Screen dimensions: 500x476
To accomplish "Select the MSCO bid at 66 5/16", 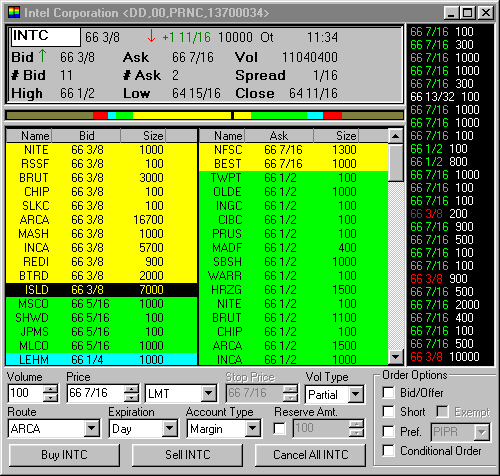I will pos(102,304).
